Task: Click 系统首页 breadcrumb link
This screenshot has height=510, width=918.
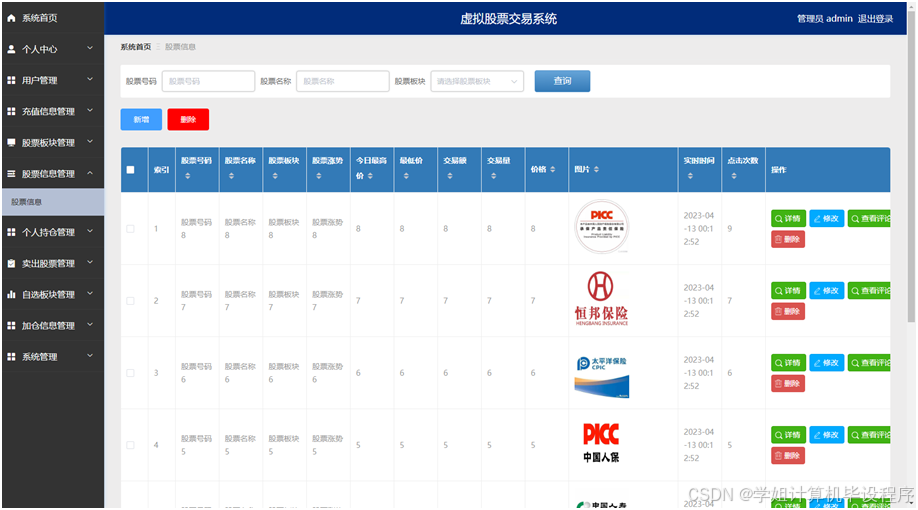Action: pyautogui.click(x=136, y=47)
